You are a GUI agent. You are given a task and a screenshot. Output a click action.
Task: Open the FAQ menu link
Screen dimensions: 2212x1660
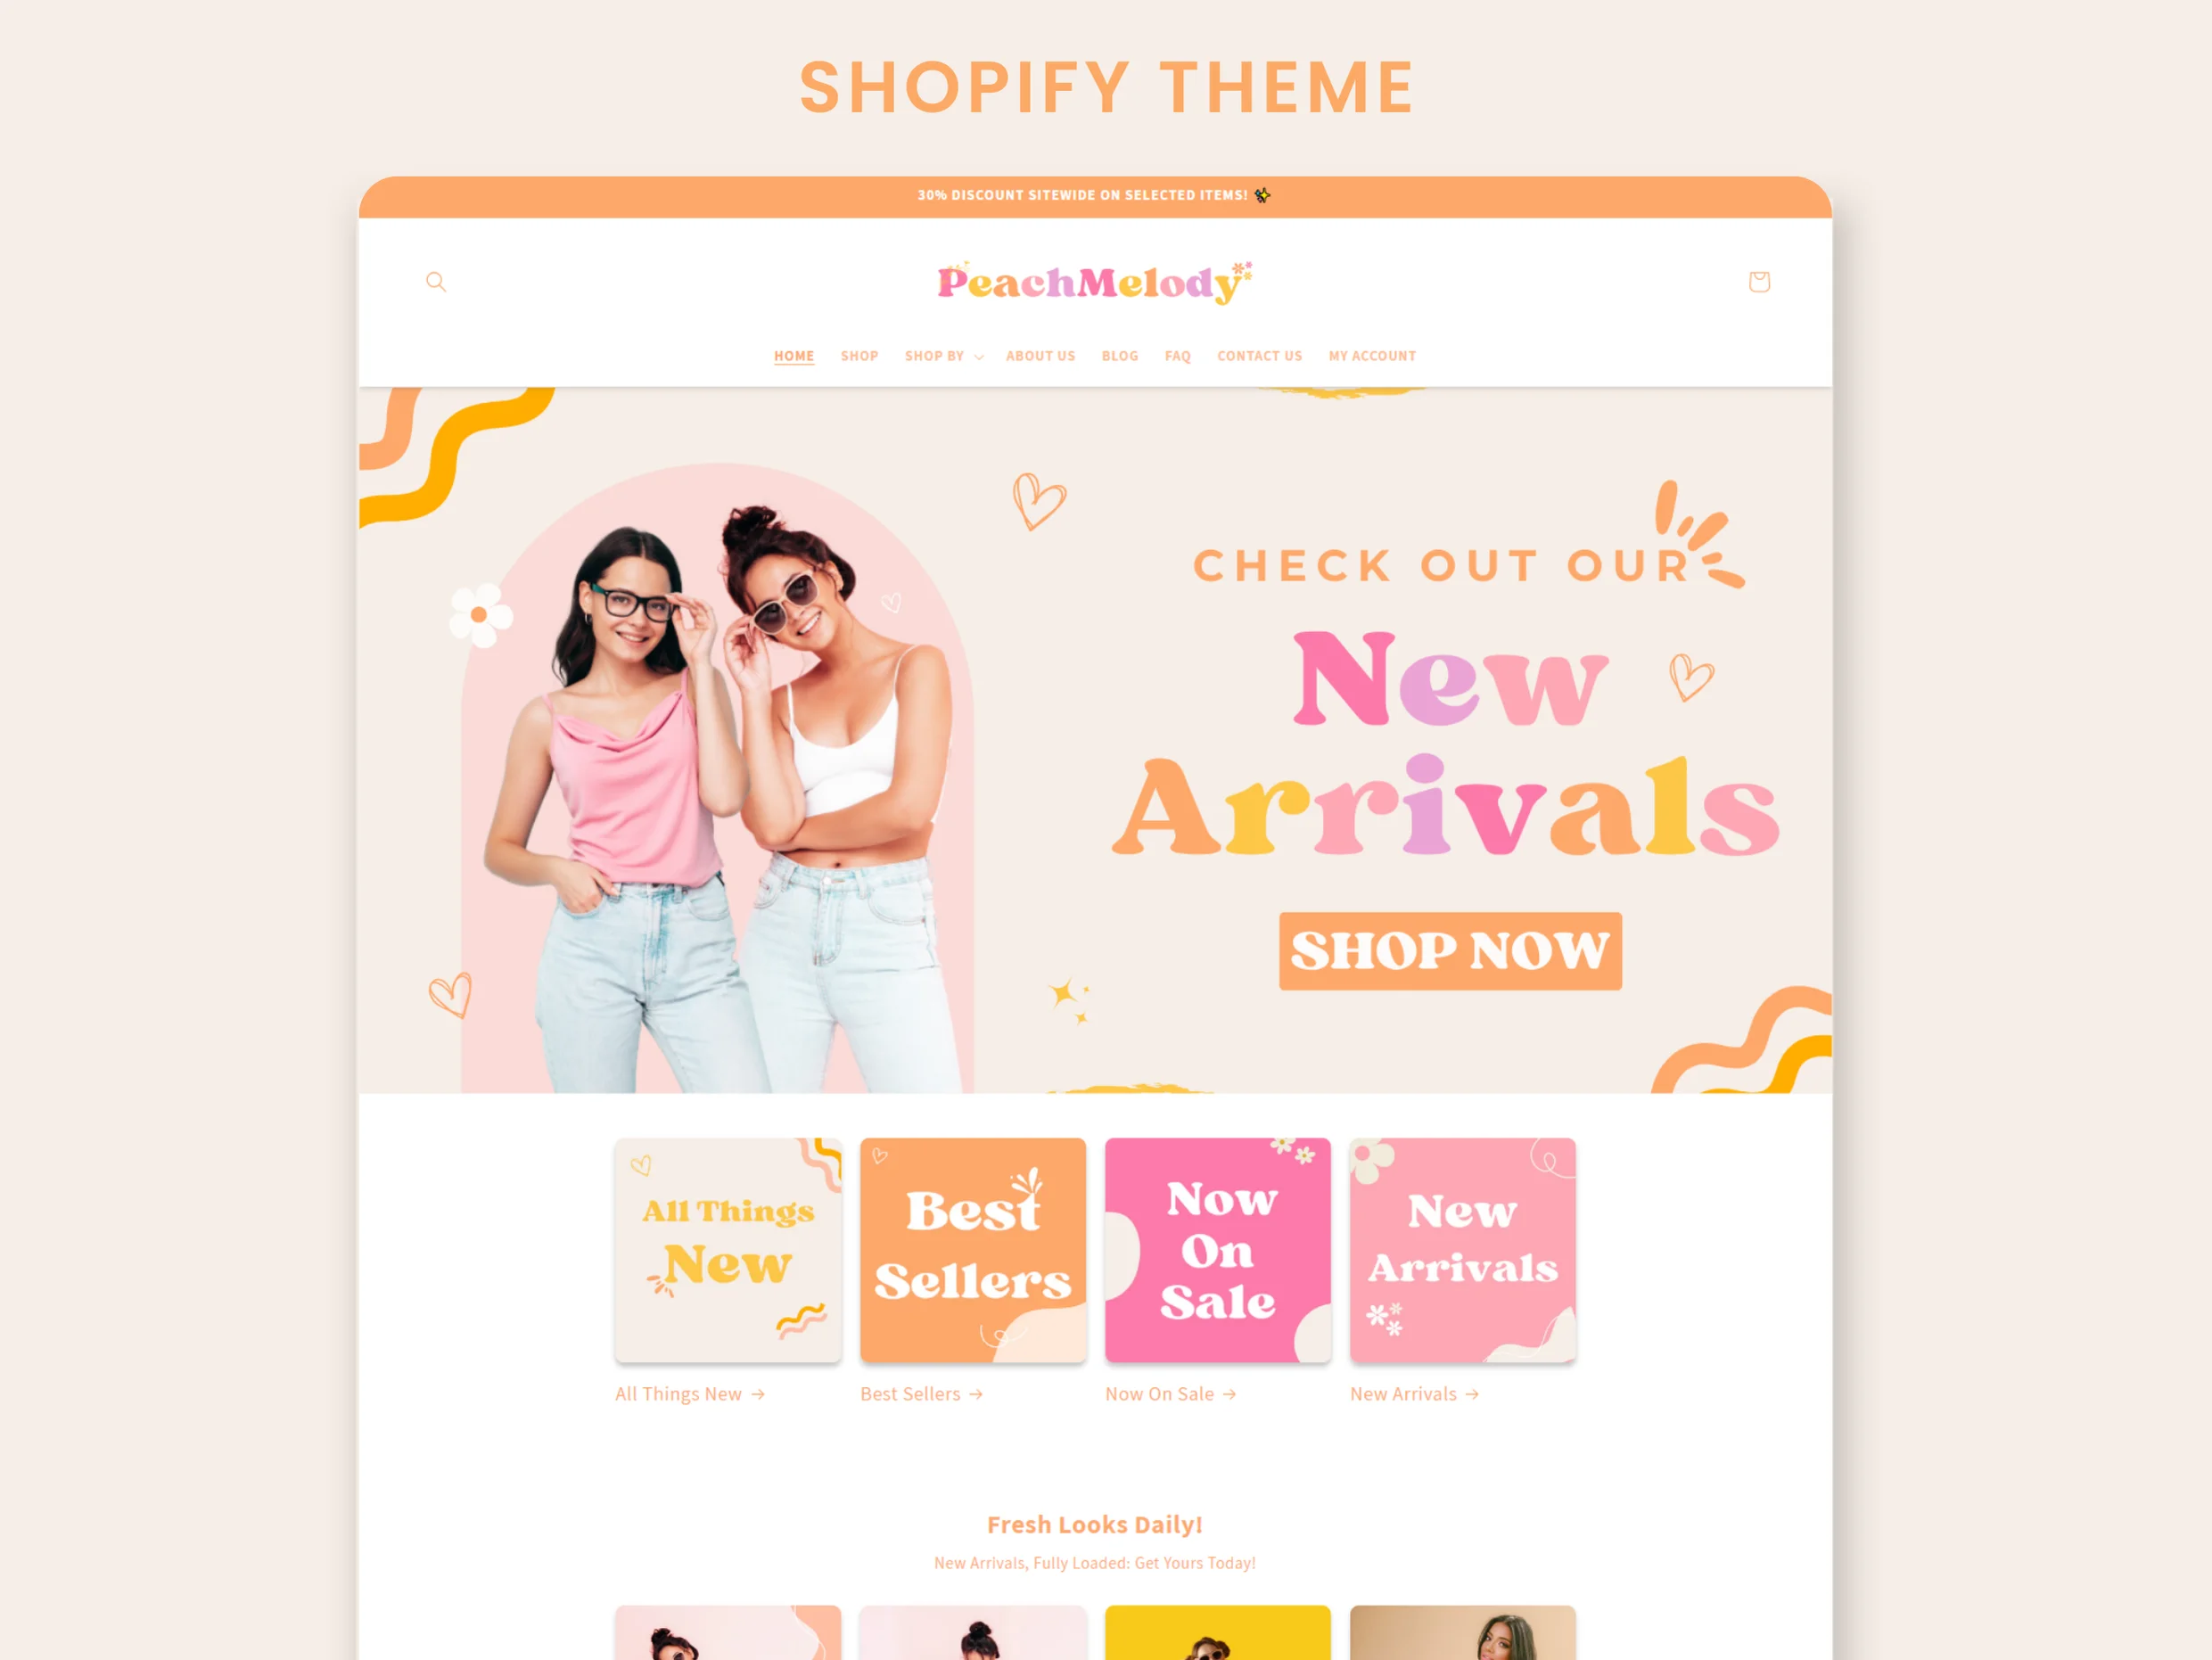[1177, 356]
